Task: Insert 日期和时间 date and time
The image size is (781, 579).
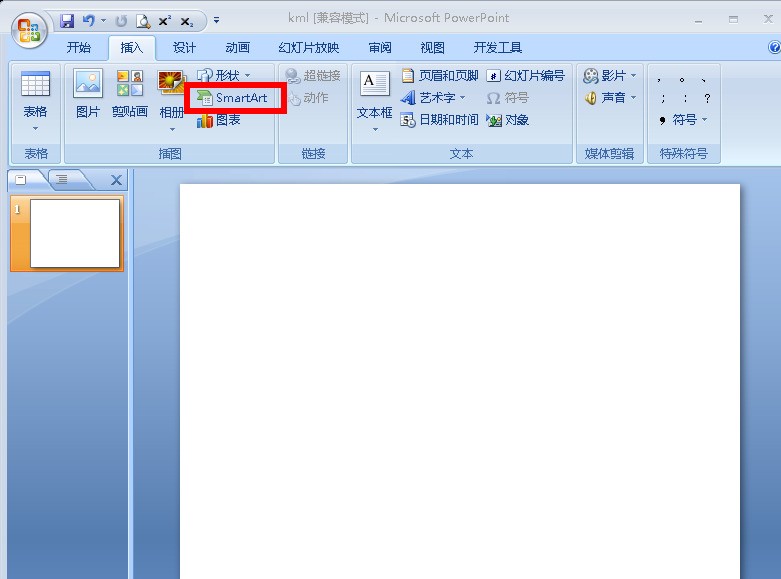Action: pos(439,120)
